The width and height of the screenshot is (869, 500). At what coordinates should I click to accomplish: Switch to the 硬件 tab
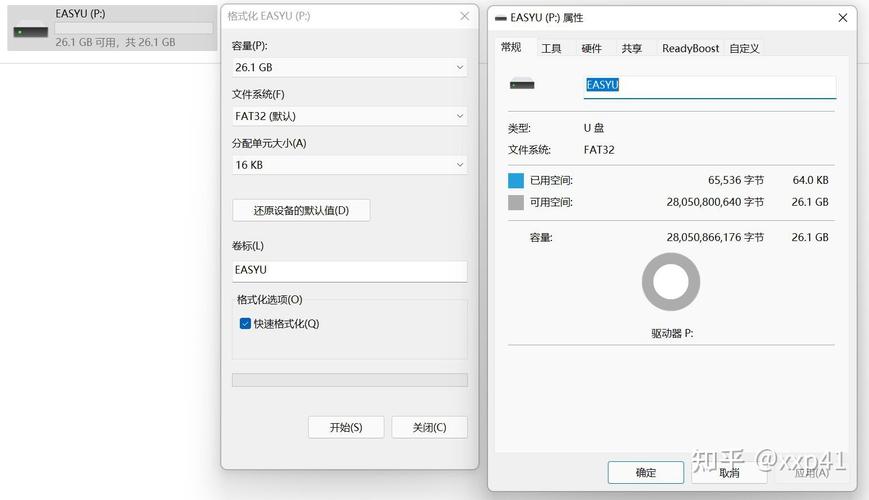tap(591, 48)
